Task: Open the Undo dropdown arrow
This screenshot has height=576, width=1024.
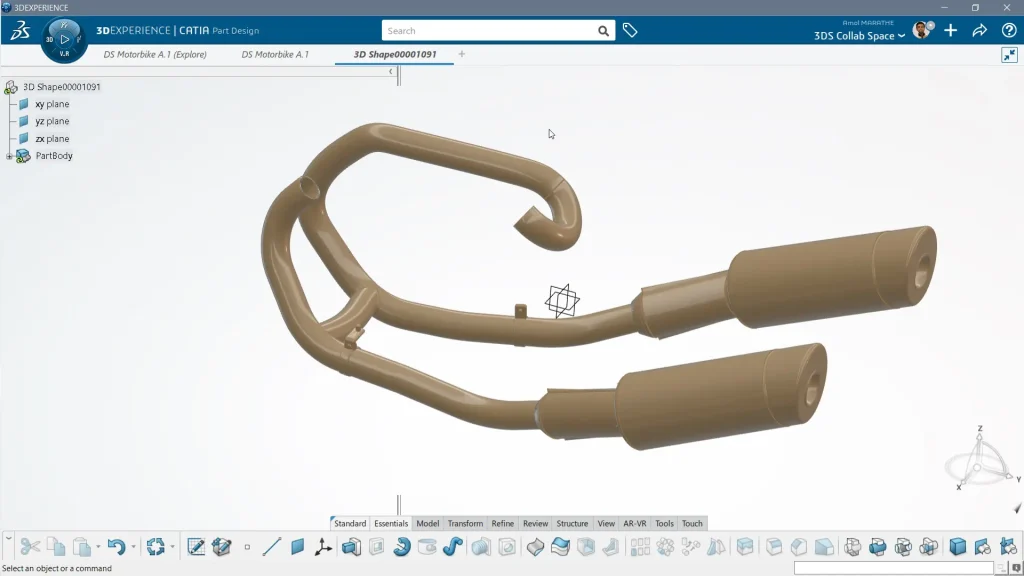Action: (133, 547)
